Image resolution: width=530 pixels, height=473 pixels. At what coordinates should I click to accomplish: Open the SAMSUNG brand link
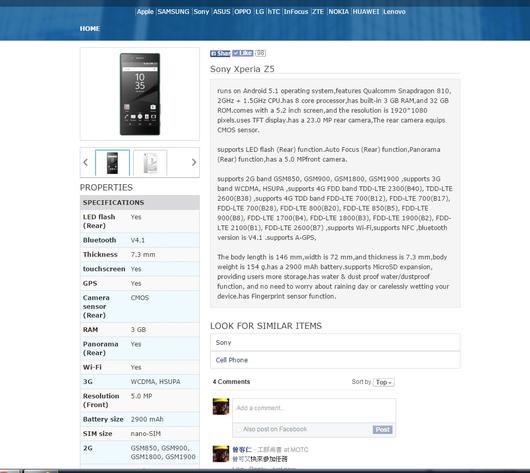coord(173,12)
